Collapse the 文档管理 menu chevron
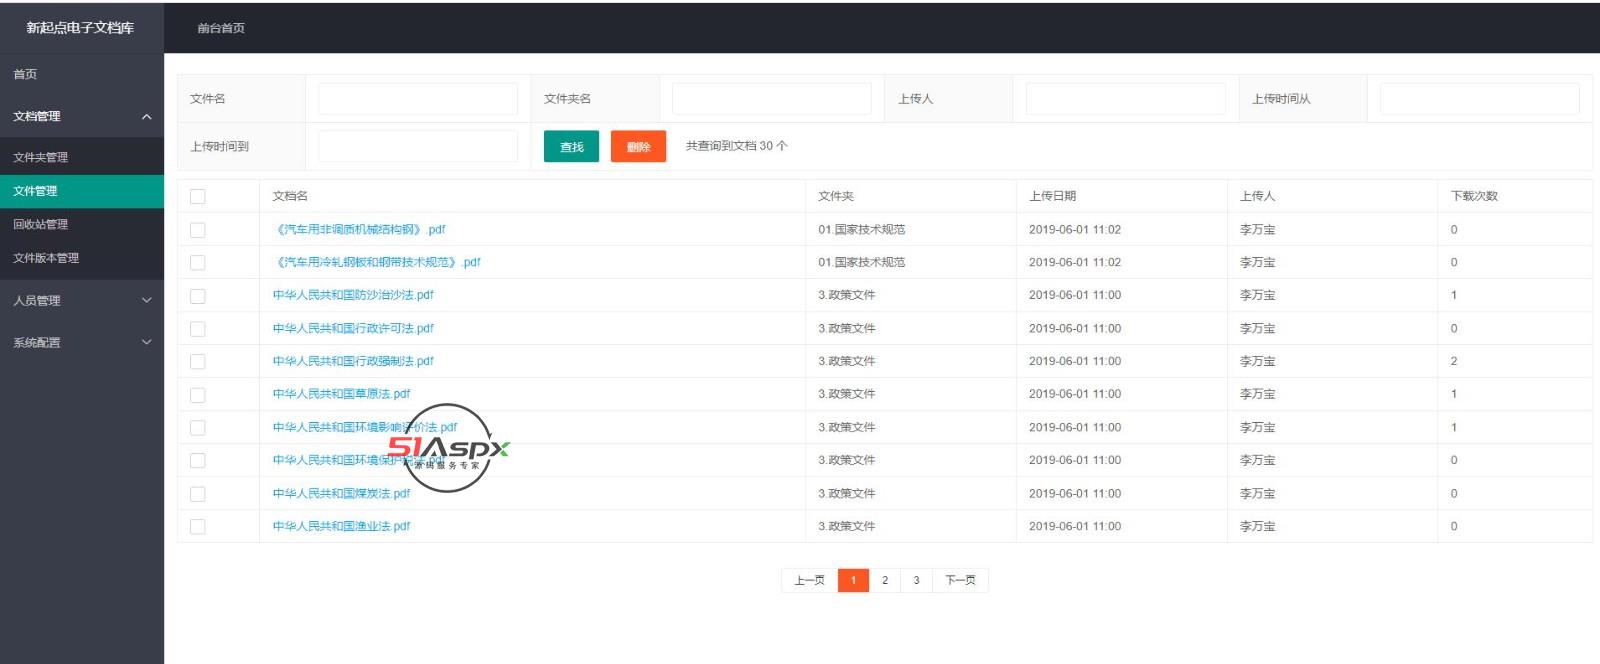This screenshot has width=1600, height=664. click(x=147, y=117)
